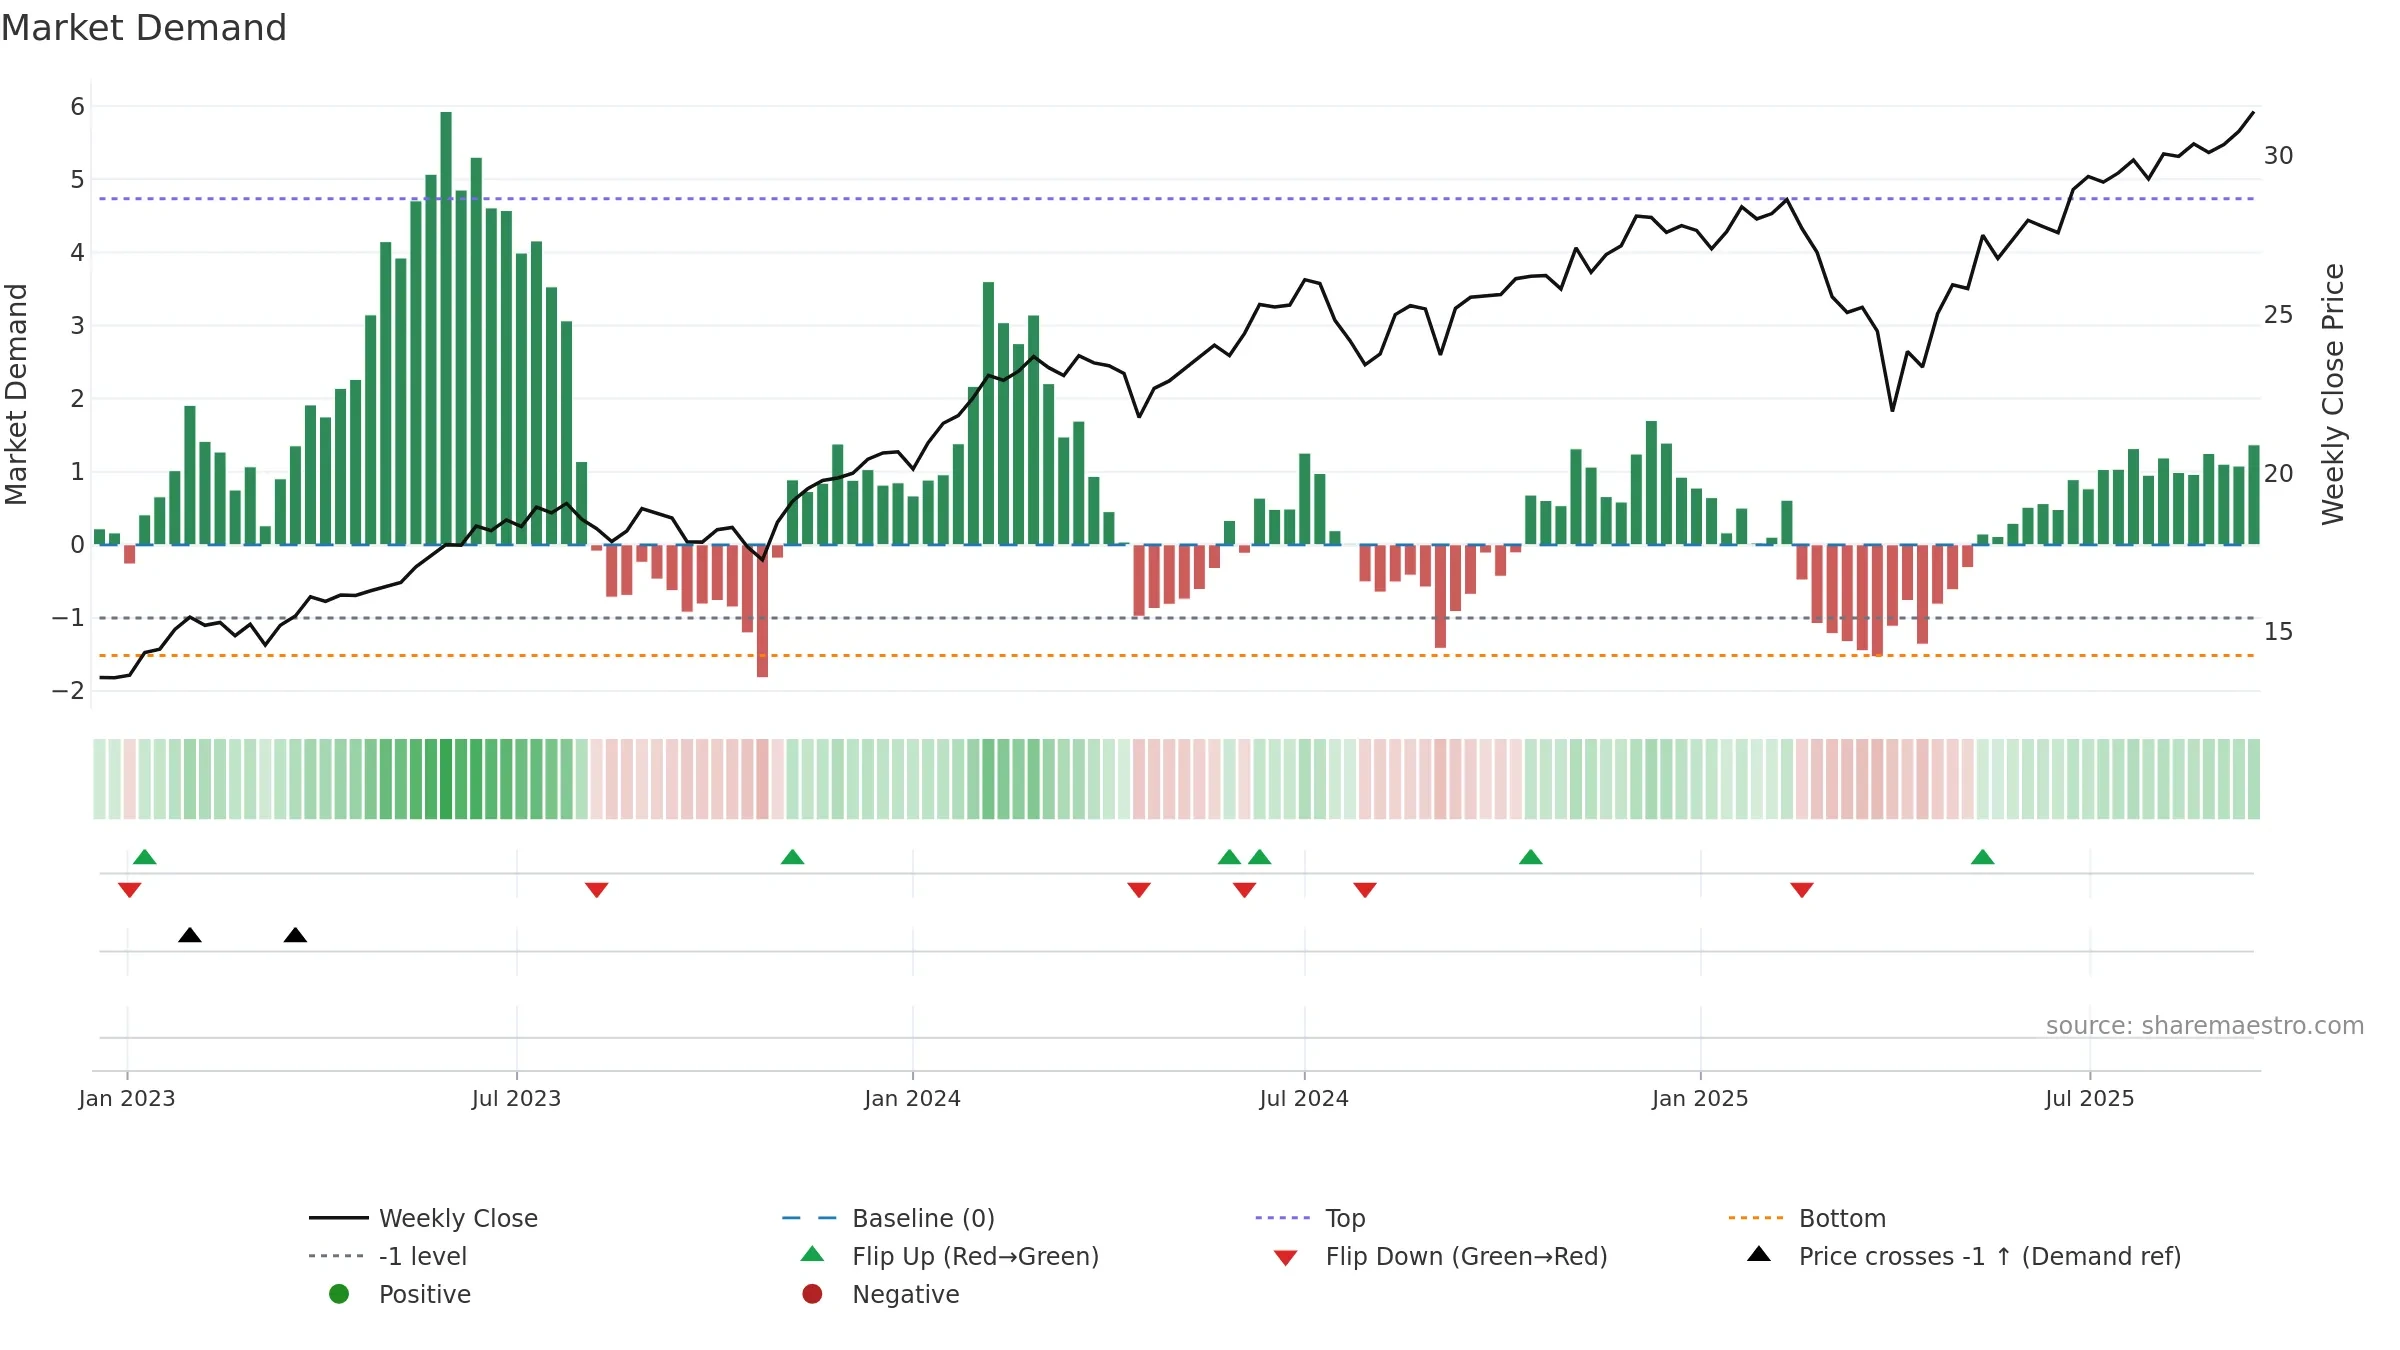Click the Flip Up marker in November 2023

tap(793, 857)
